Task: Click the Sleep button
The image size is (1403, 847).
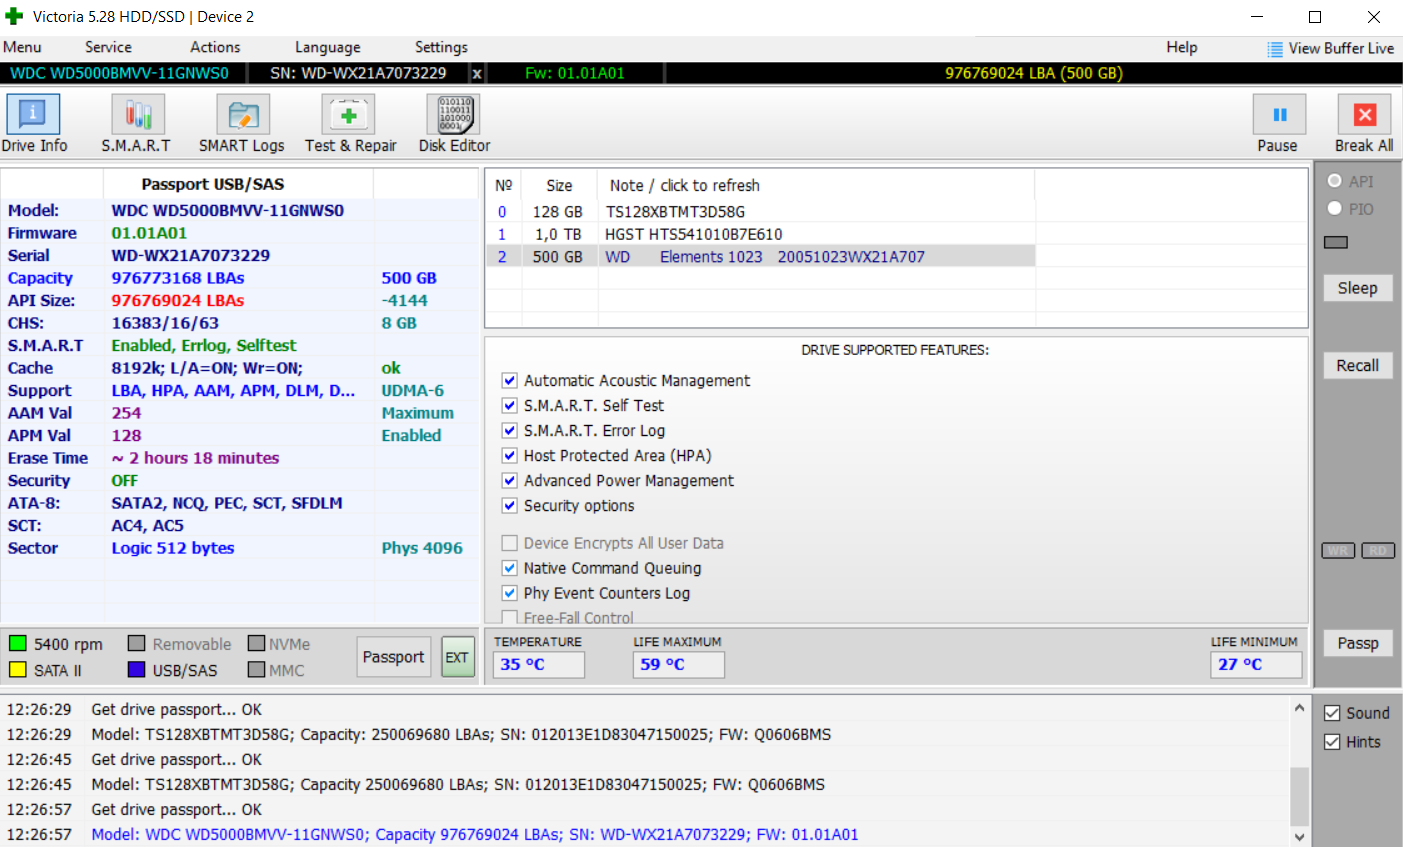Action: click(x=1358, y=288)
